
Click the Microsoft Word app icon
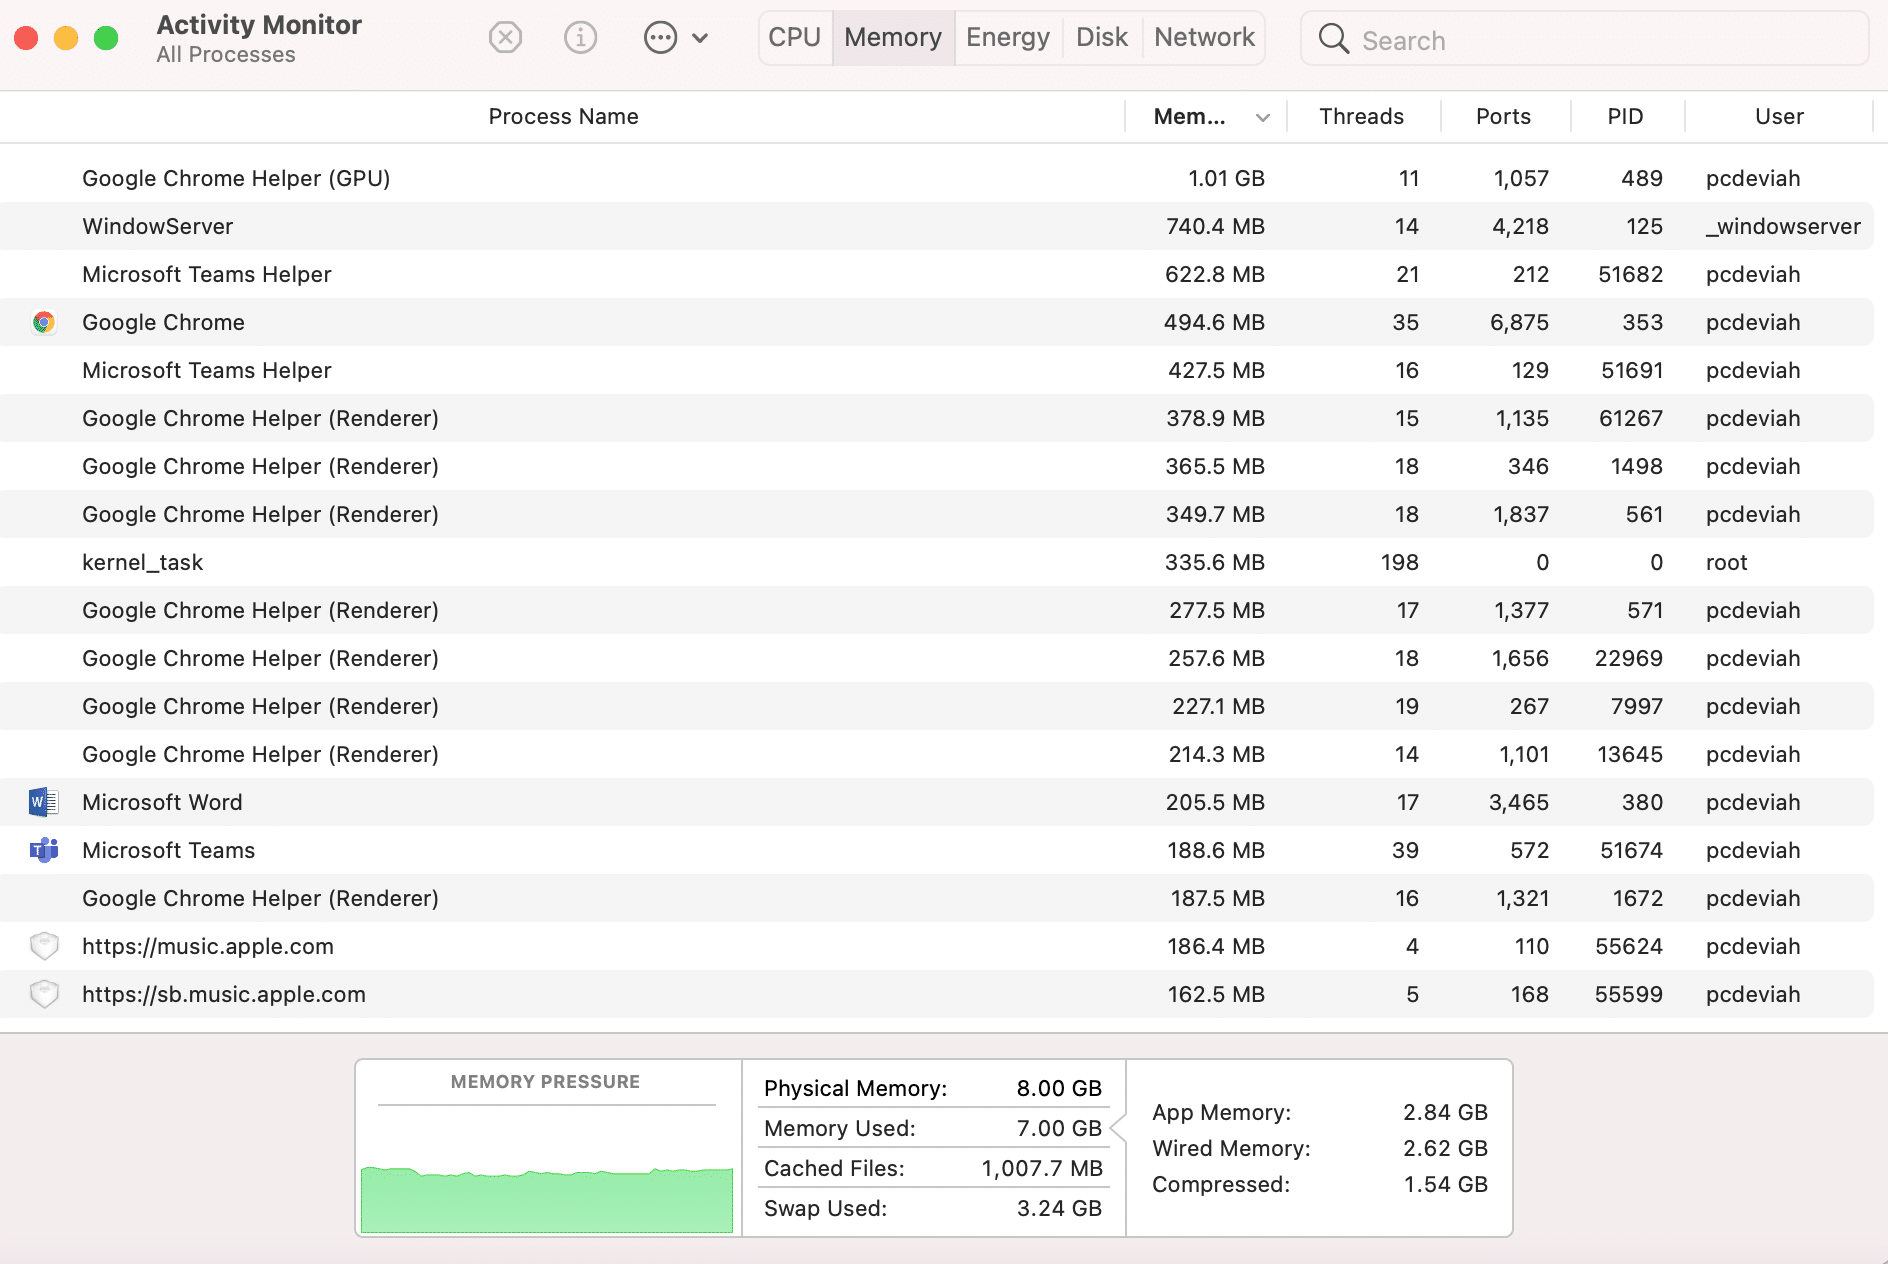[x=43, y=802]
